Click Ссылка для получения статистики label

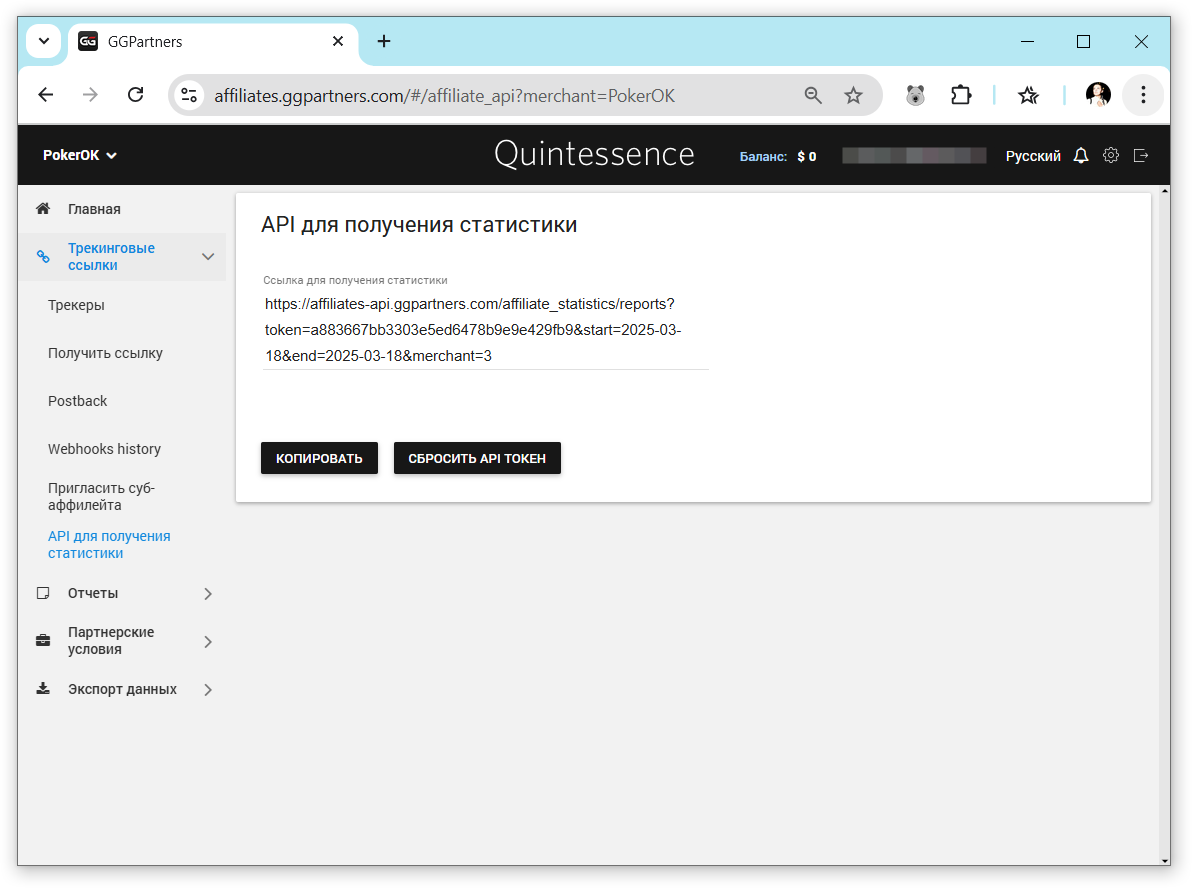pos(355,281)
